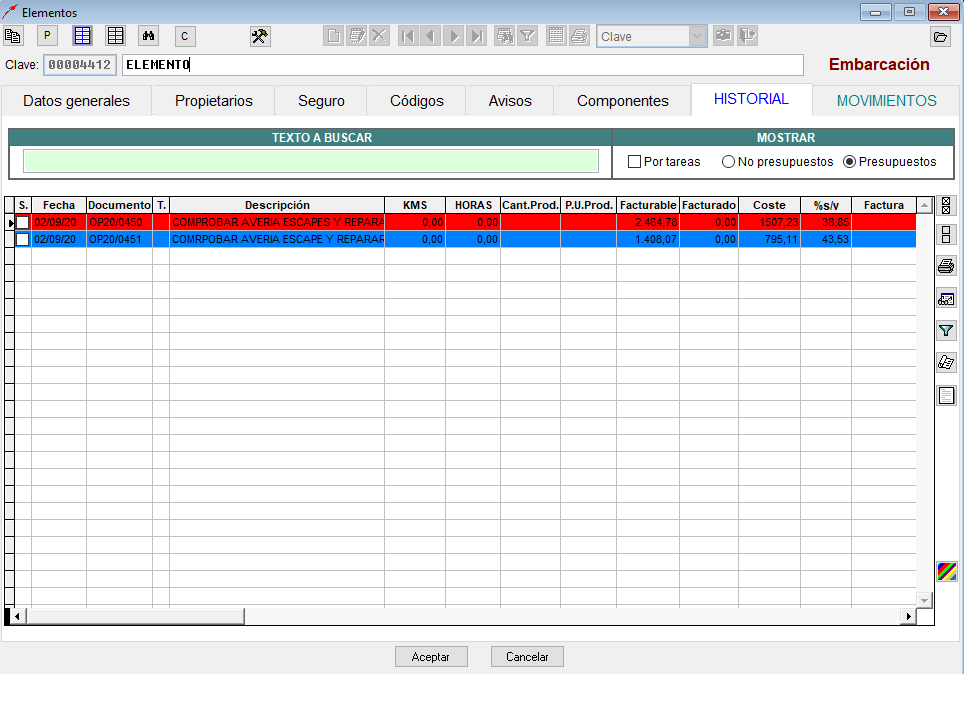Click the C toolbar button
965x704 pixels.
185,36
